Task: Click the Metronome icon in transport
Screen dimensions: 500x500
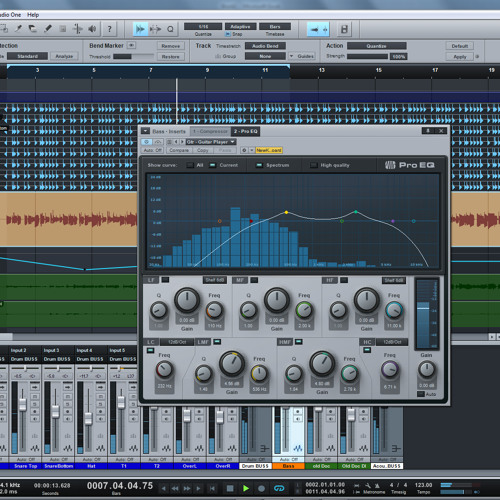Action: point(377,486)
